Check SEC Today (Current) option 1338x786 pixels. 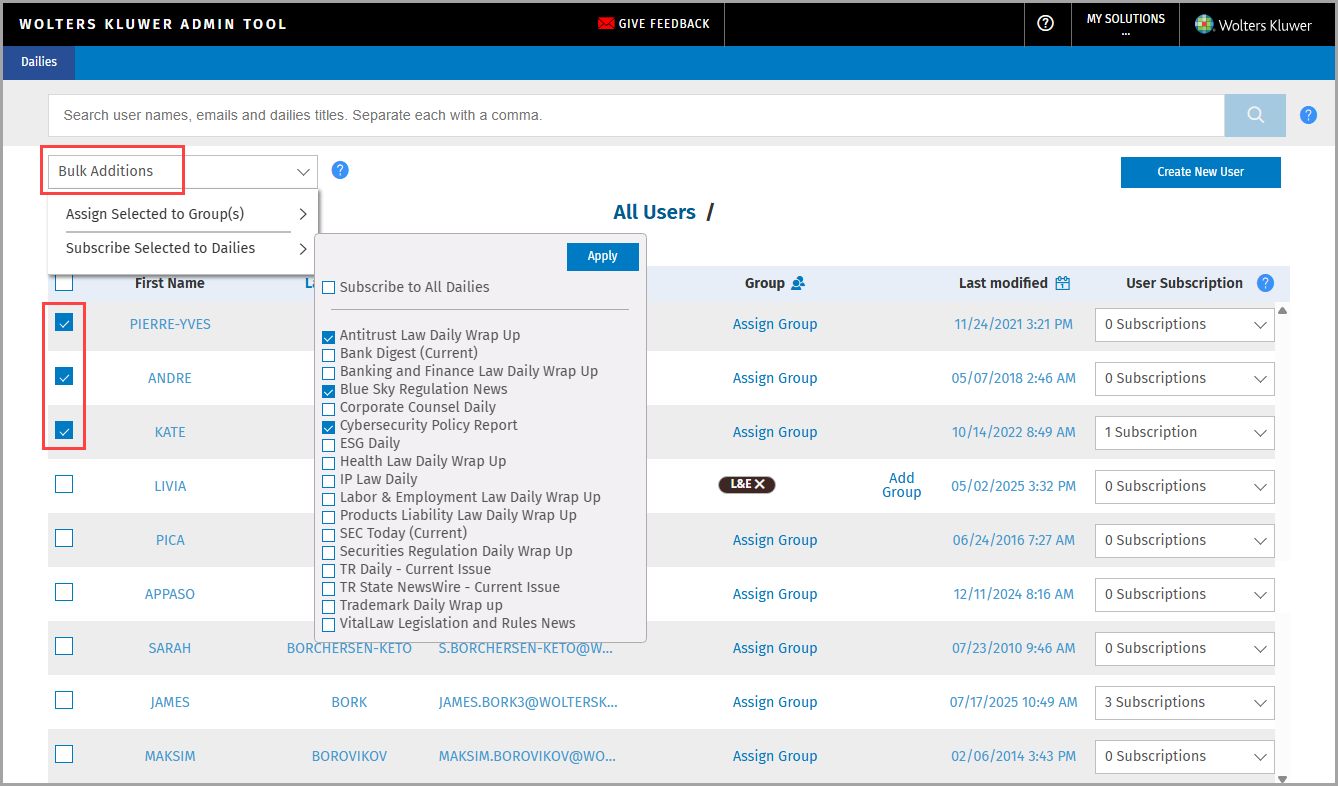329,534
